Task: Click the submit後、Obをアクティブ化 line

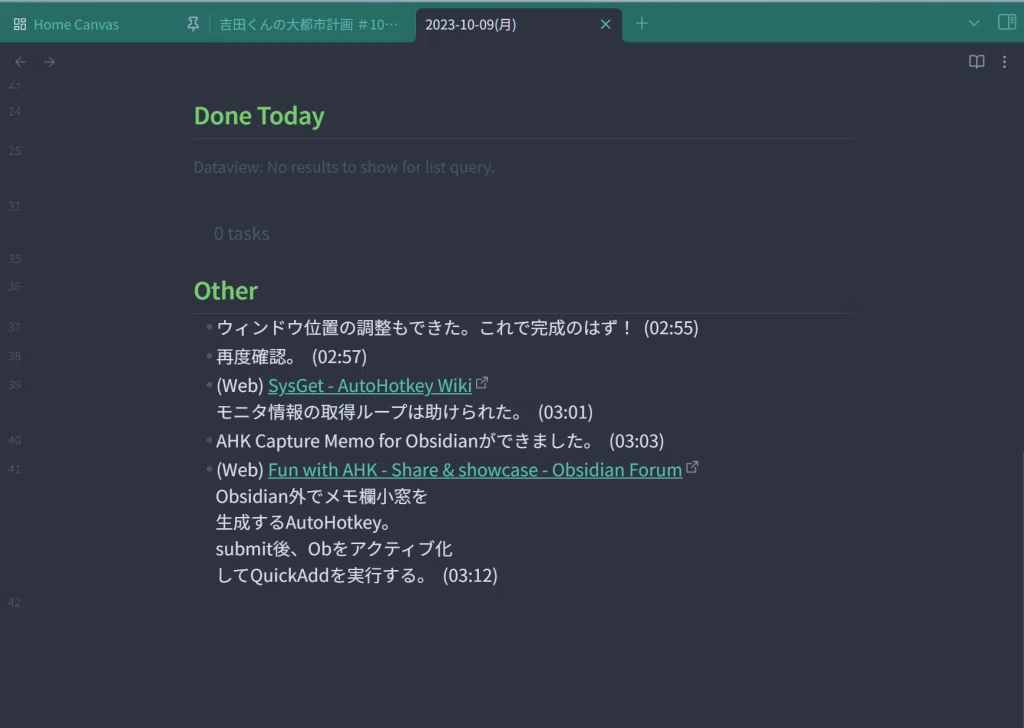Action: [x=334, y=548]
